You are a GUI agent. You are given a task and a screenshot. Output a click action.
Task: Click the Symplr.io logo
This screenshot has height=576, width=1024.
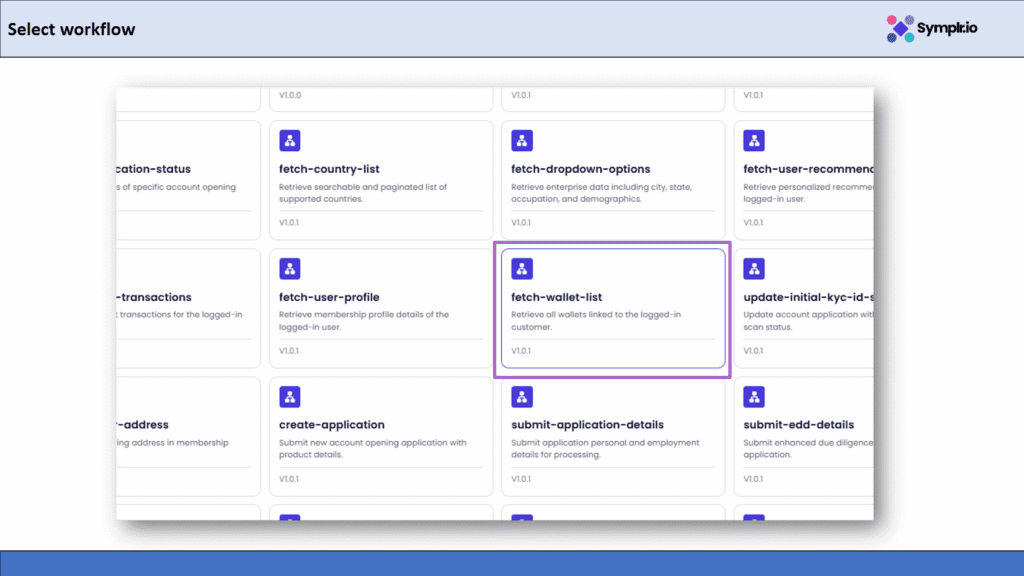(x=932, y=29)
